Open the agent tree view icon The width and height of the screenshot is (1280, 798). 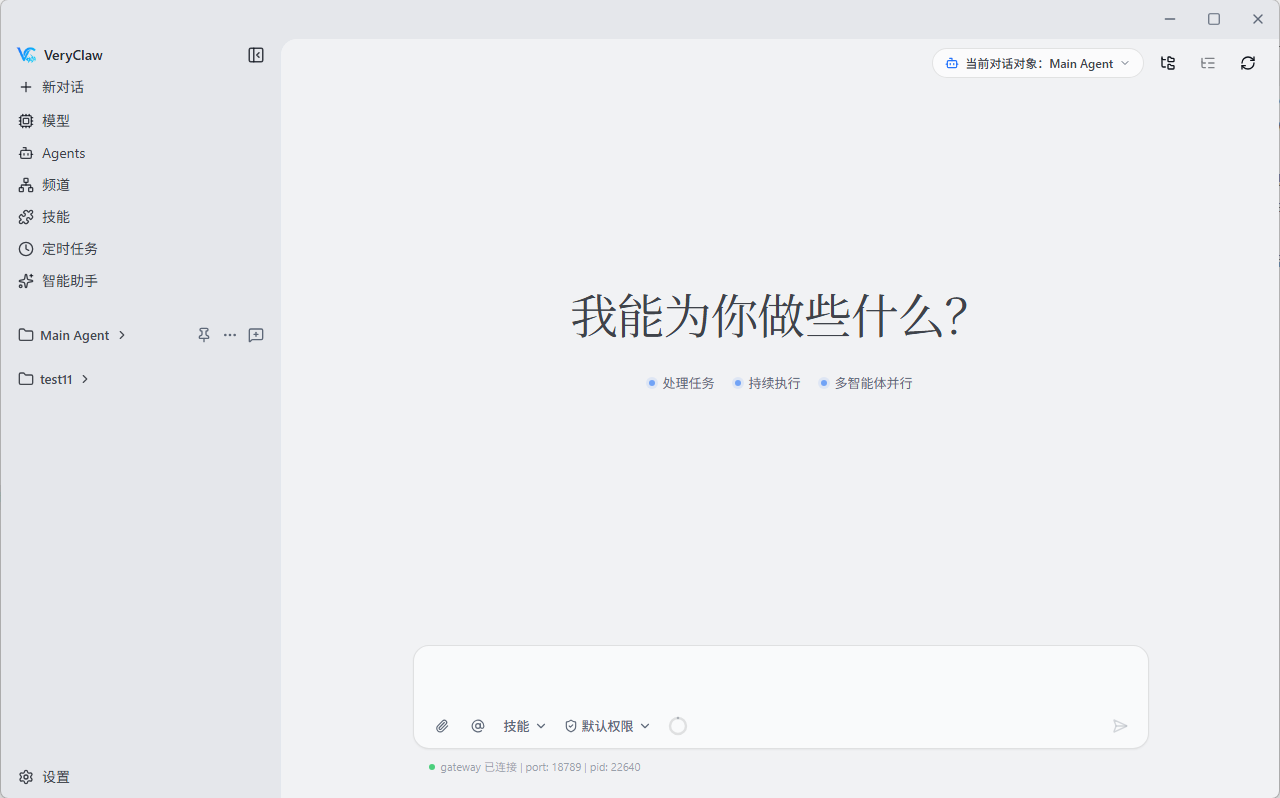click(x=1168, y=63)
